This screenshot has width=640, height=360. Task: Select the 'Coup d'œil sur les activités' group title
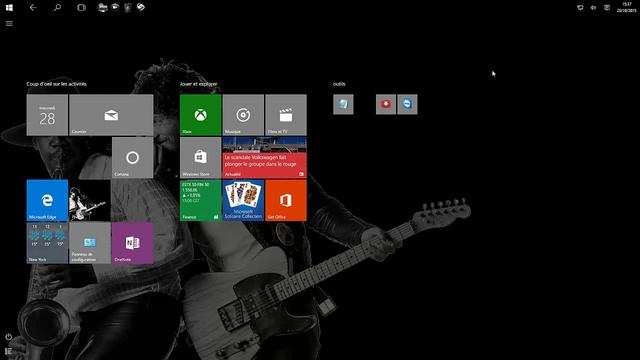56,84
